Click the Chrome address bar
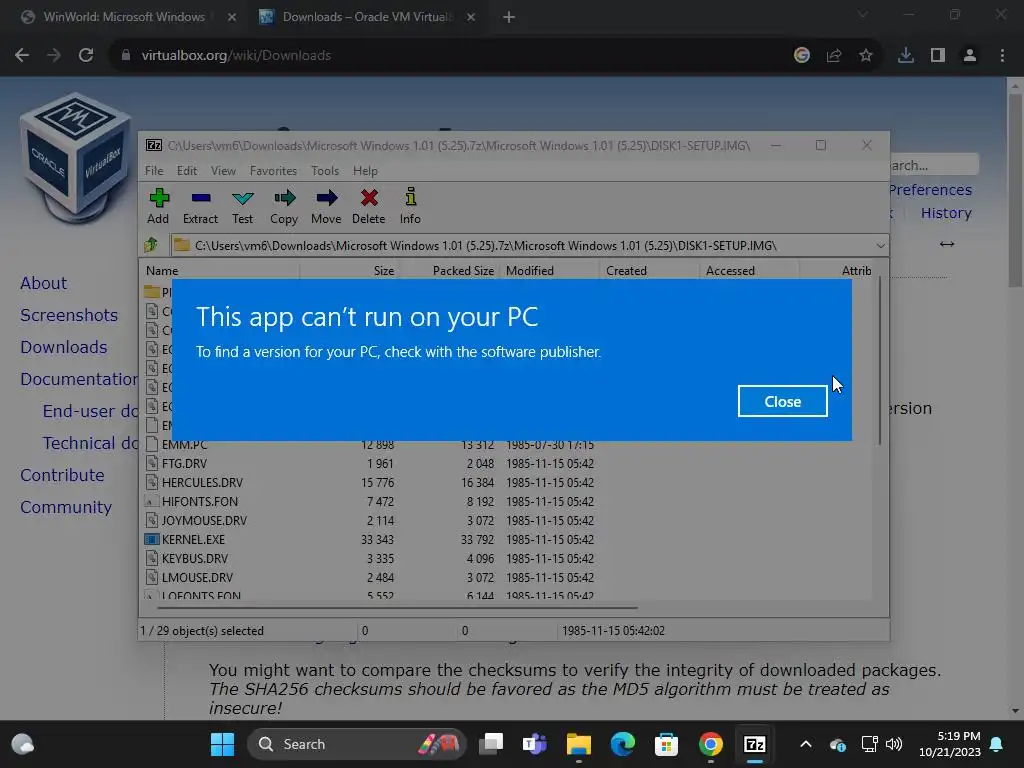The width and height of the screenshot is (1024, 768). click(x=457, y=56)
